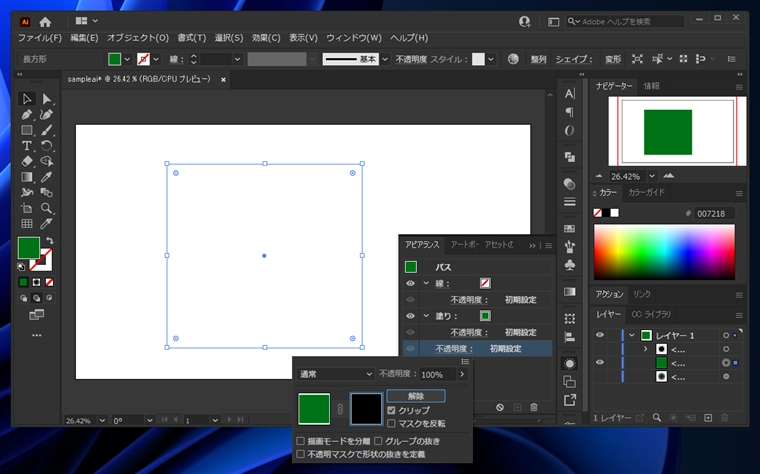The image size is (760, 474).
Task: Collapse レイヤー 1 tree arrow
Action: [632, 335]
